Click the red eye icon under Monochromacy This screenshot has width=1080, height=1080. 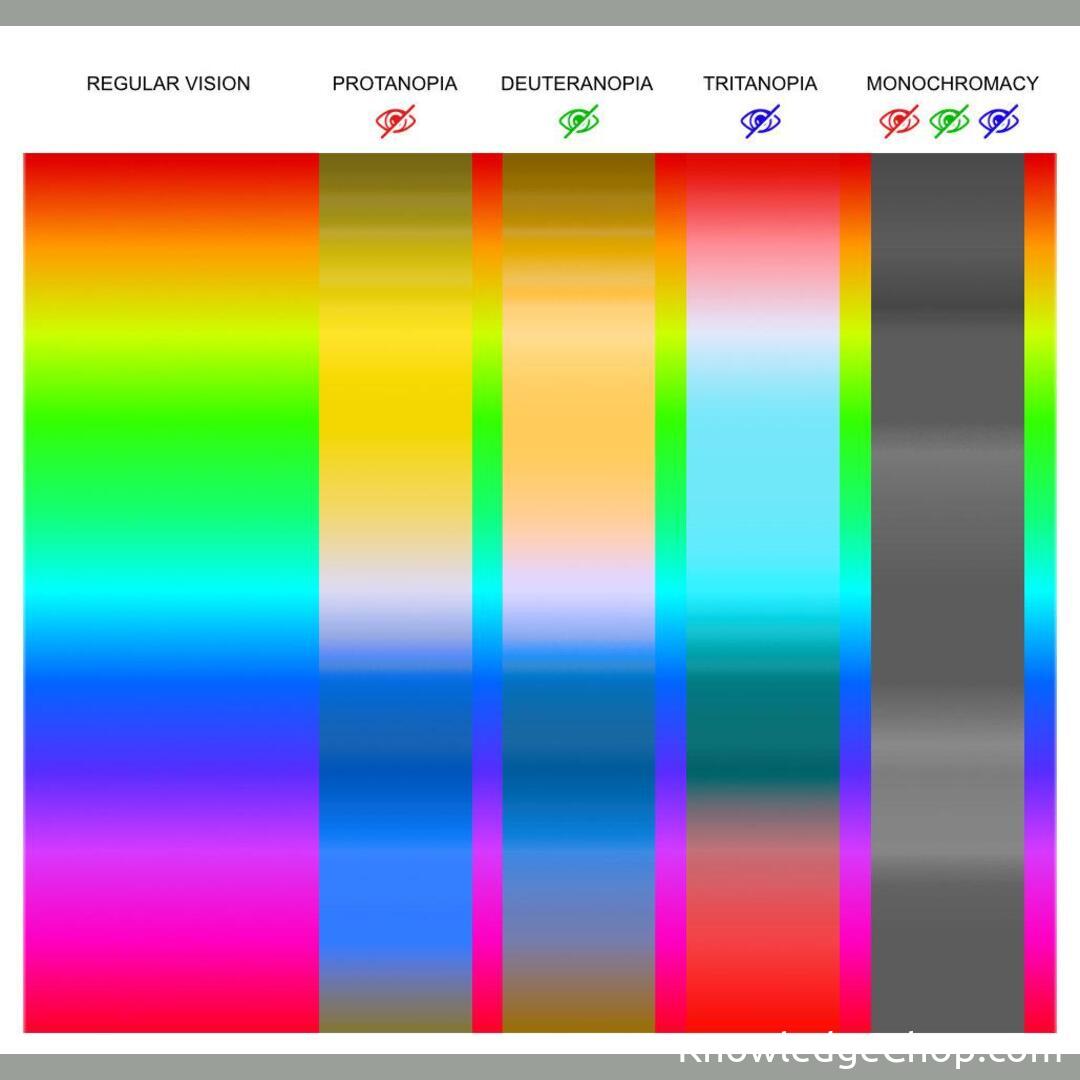pyautogui.click(x=899, y=121)
